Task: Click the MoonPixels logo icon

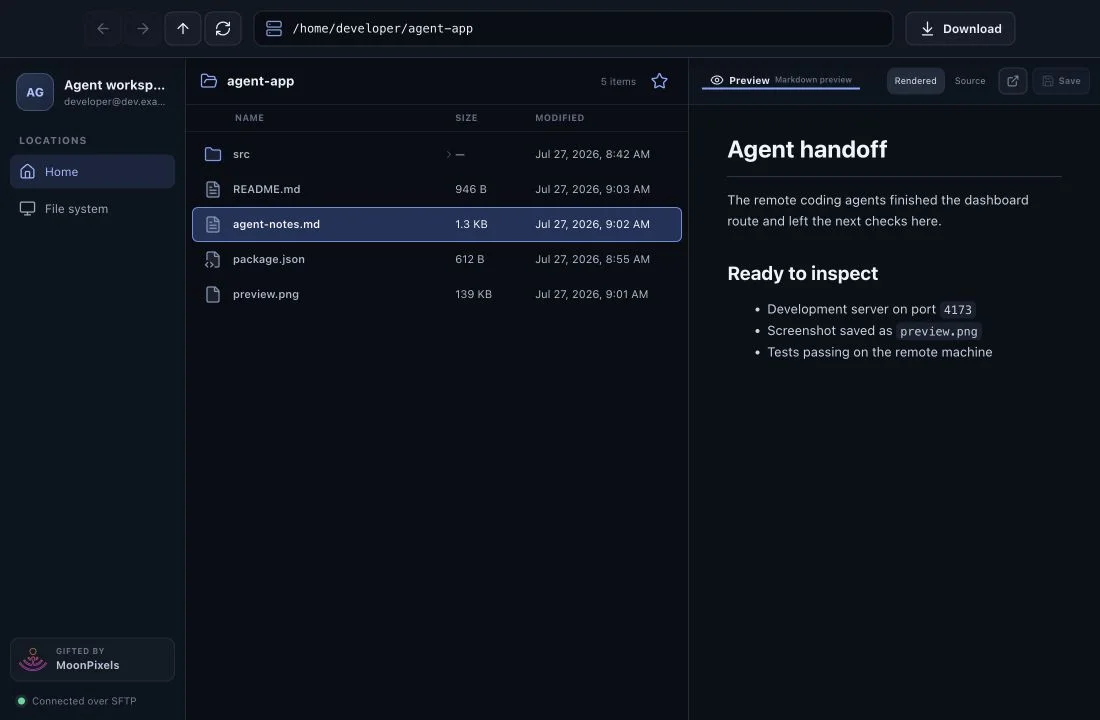Action: point(33,660)
